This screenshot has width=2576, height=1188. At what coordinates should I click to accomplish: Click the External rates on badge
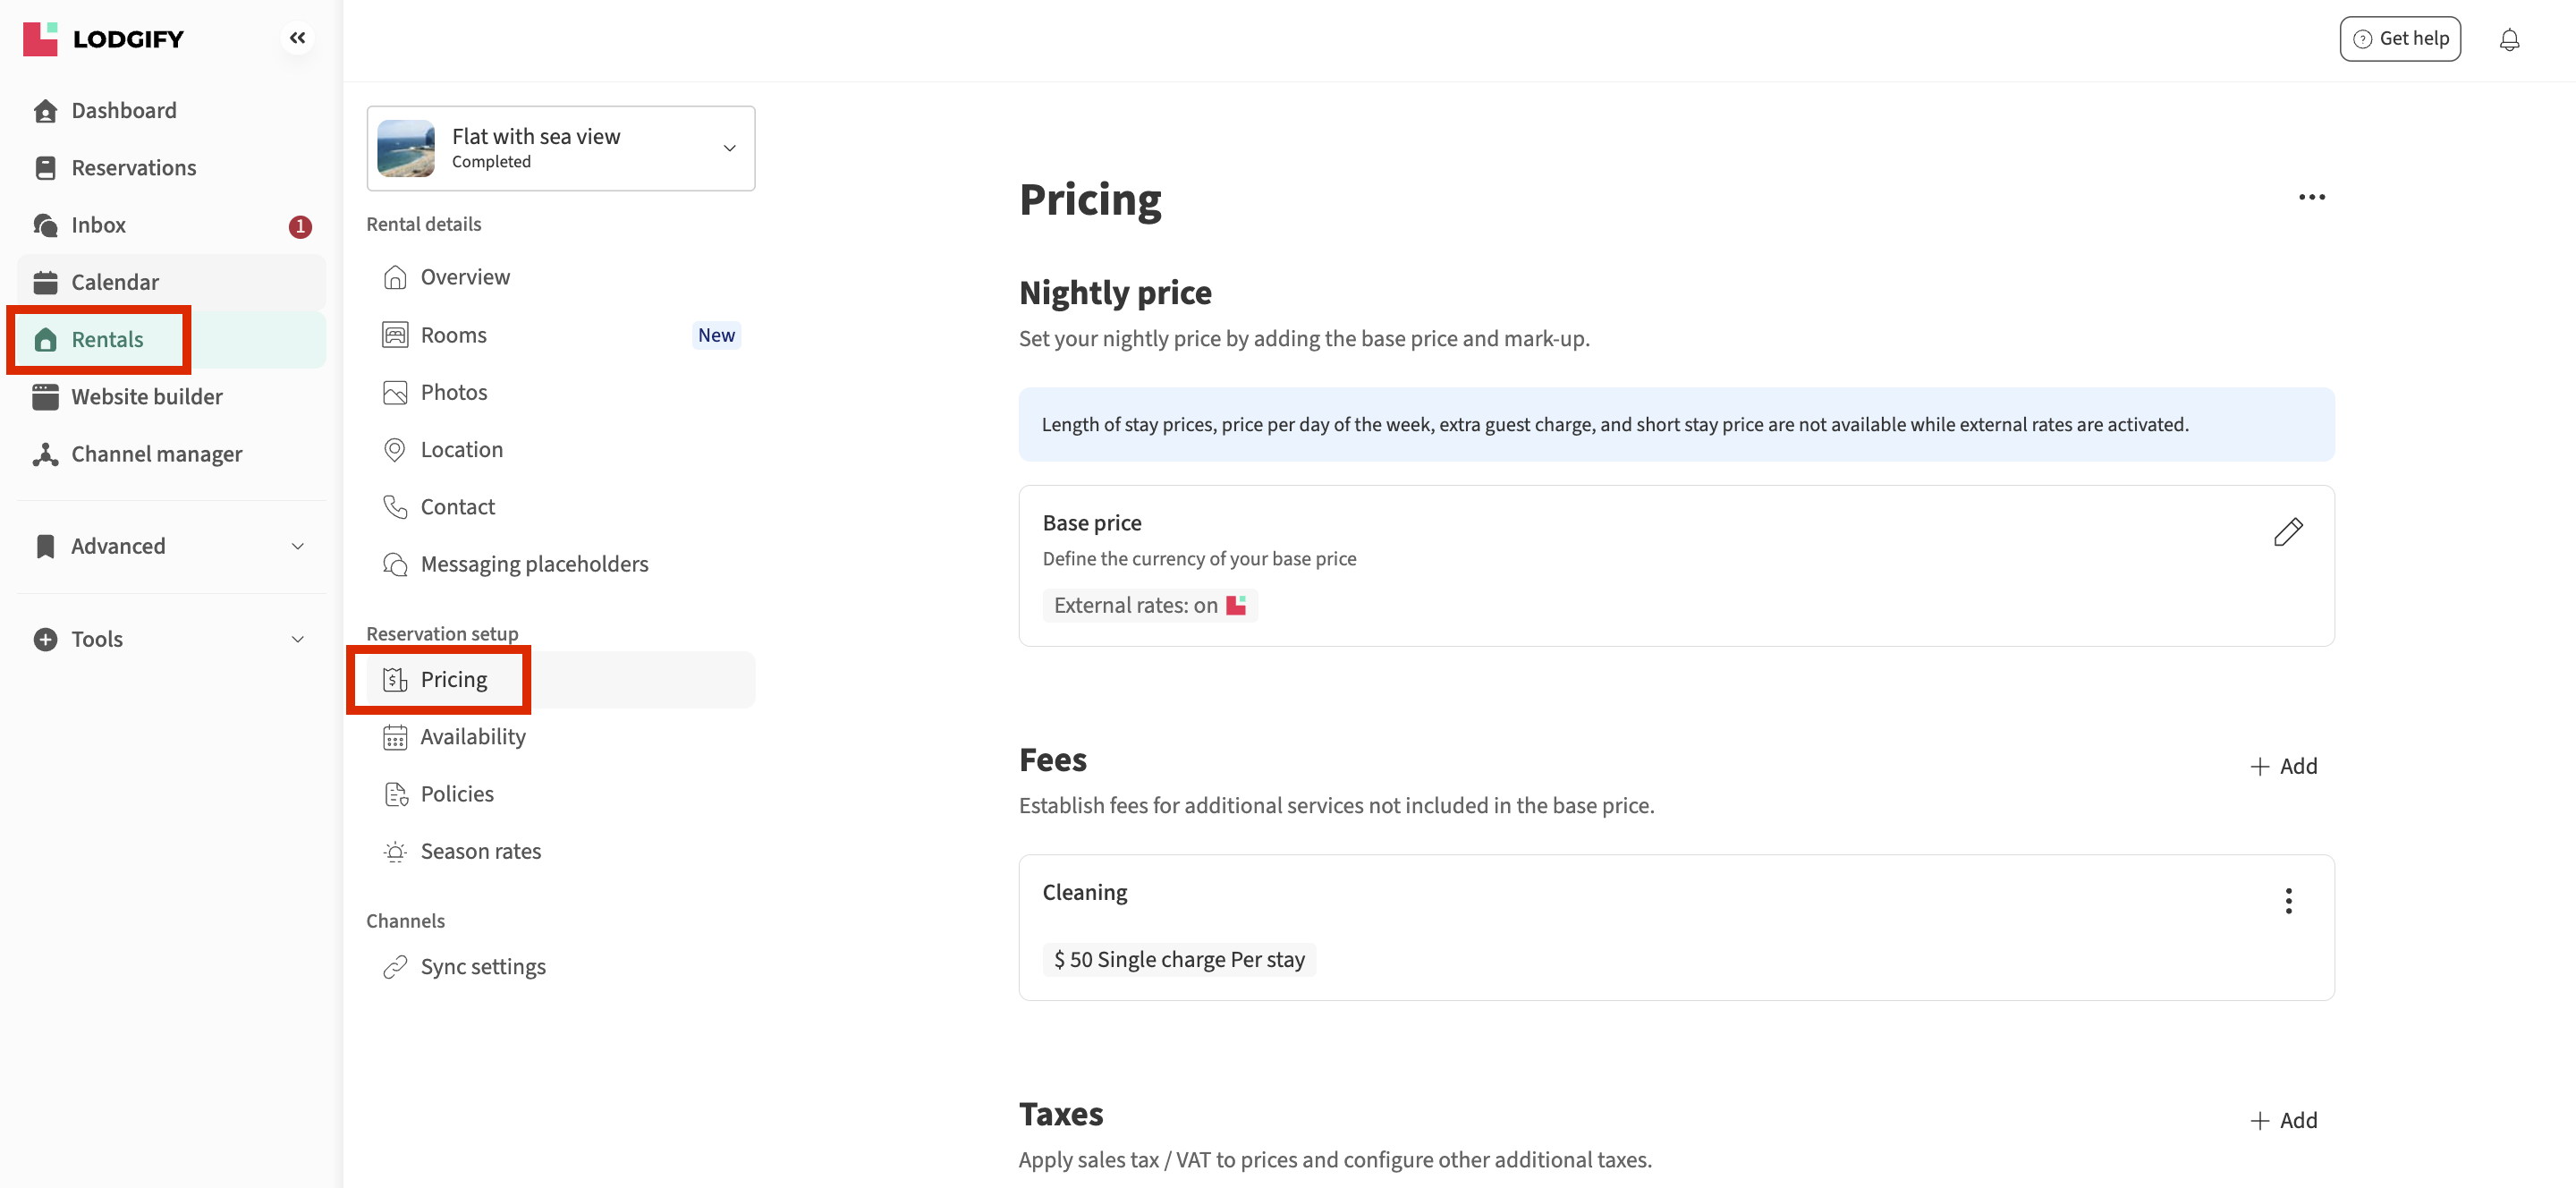click(1149, 605)
